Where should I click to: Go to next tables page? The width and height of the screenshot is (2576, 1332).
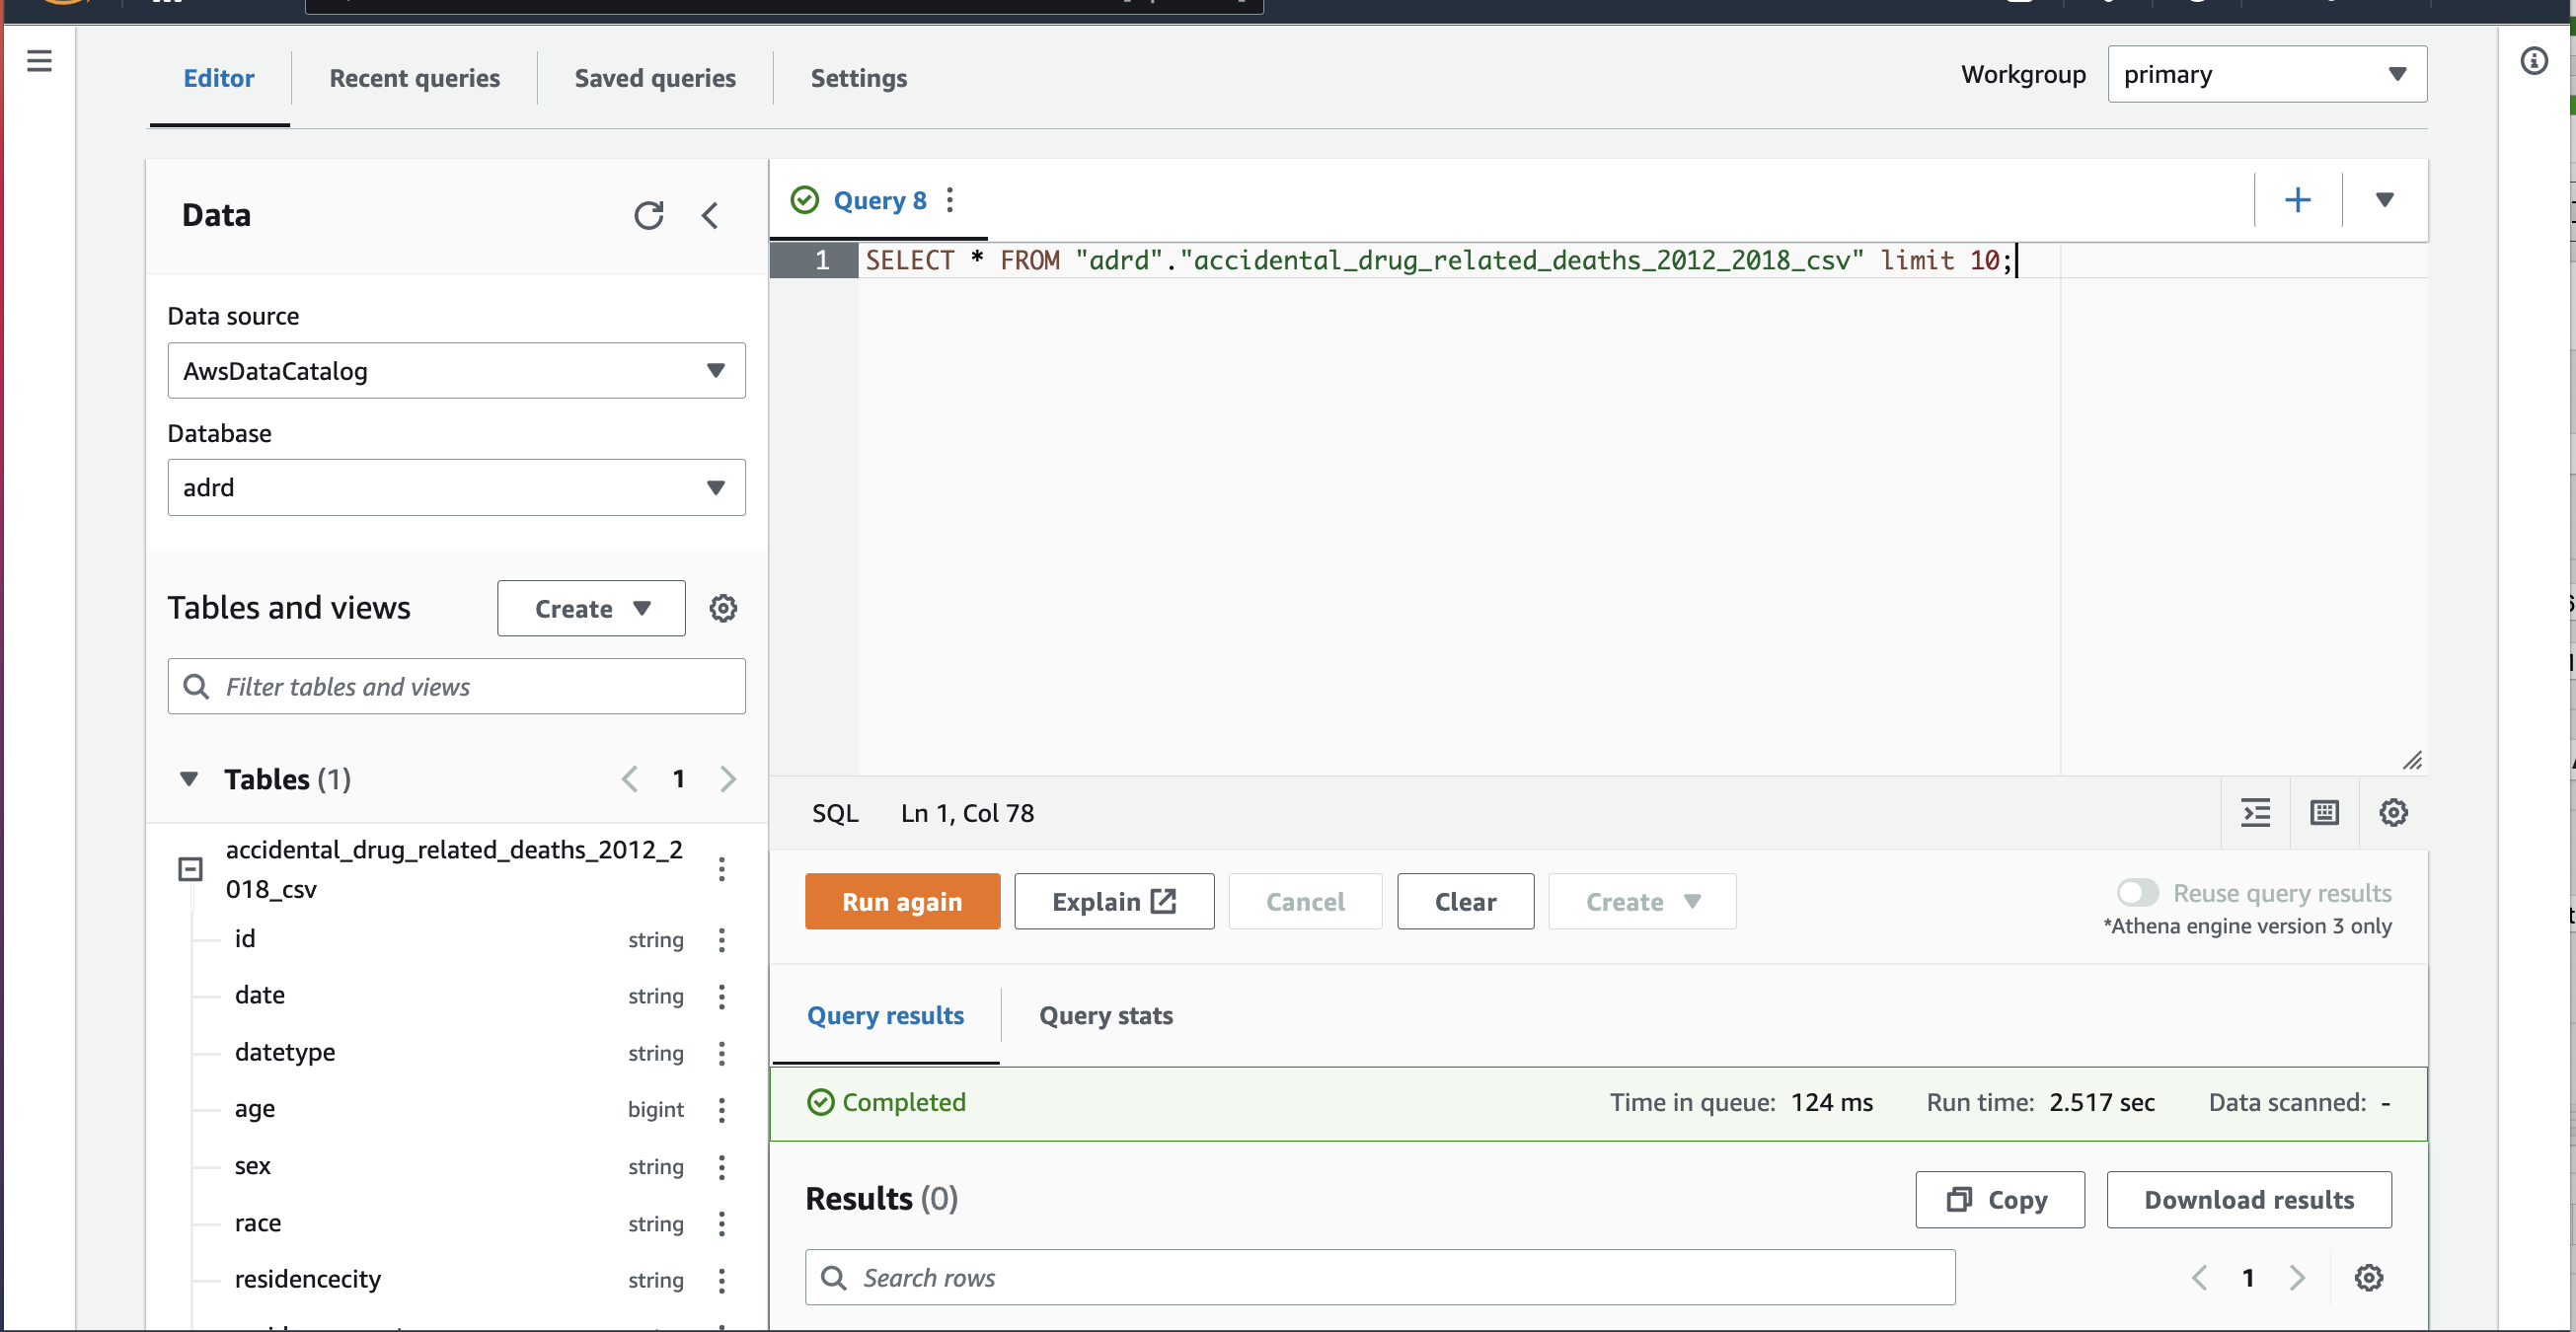click(728, 779)
